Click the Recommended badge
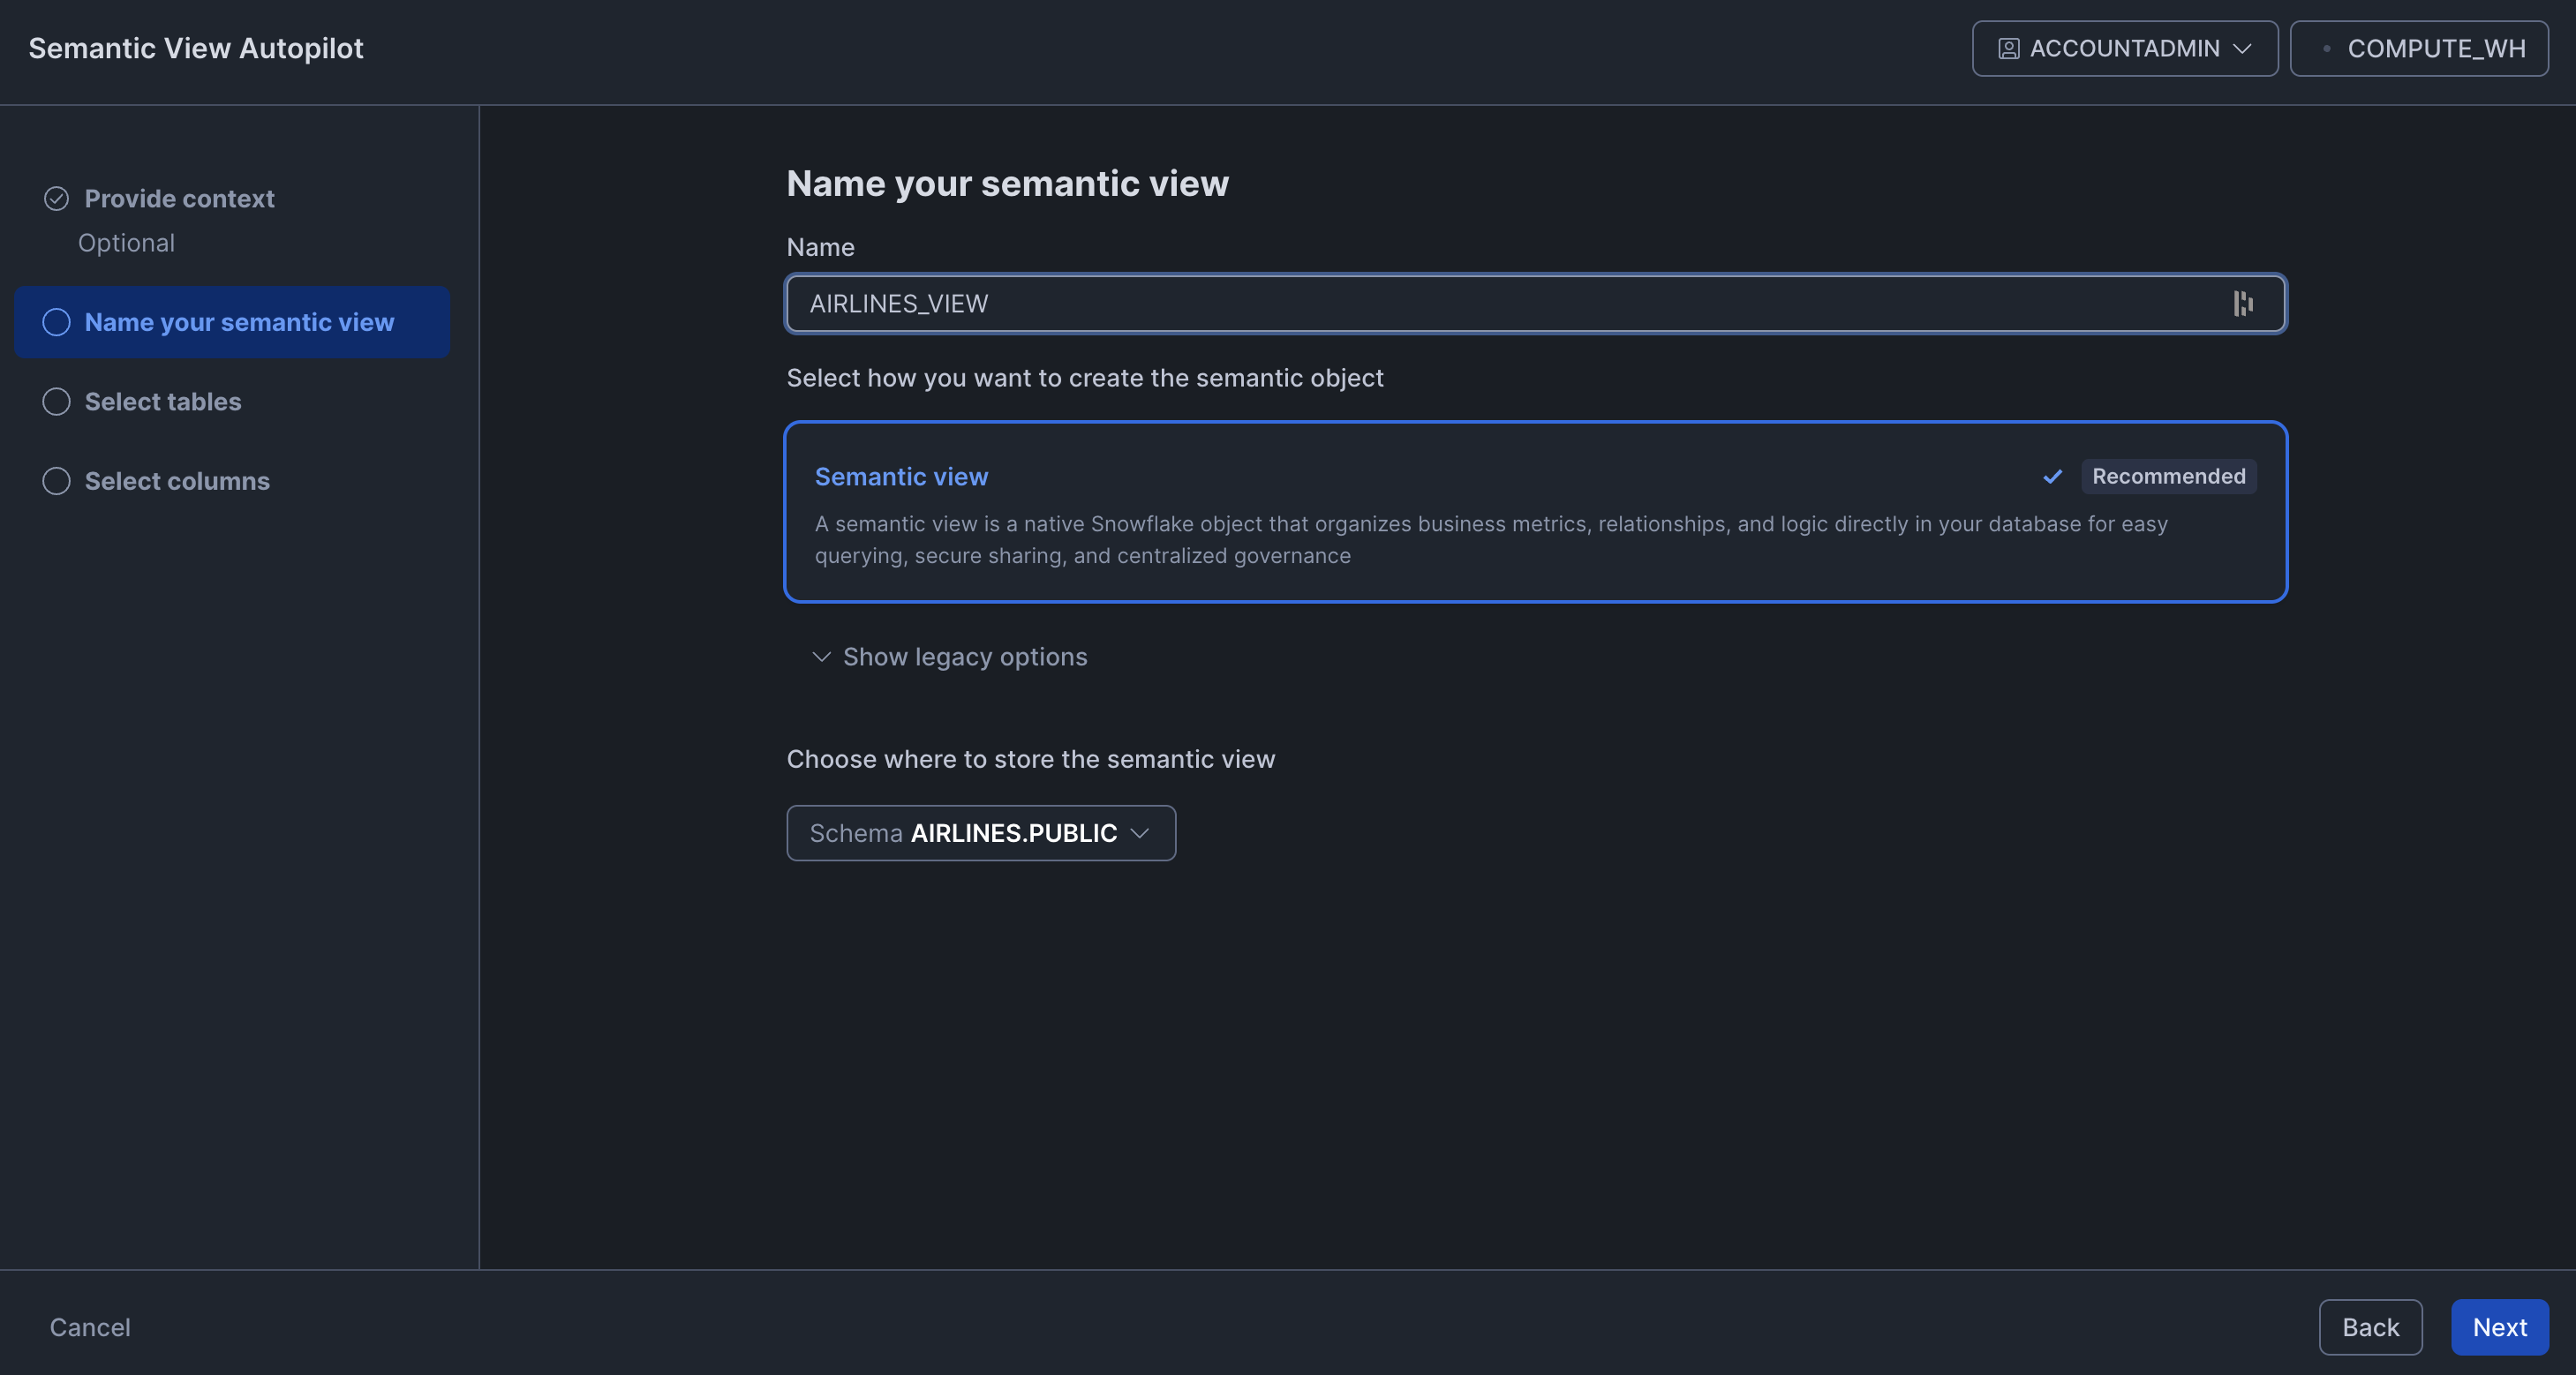Image resolution: width=2576 pixels, height=1375 pixels. (x=2168, y=476)
